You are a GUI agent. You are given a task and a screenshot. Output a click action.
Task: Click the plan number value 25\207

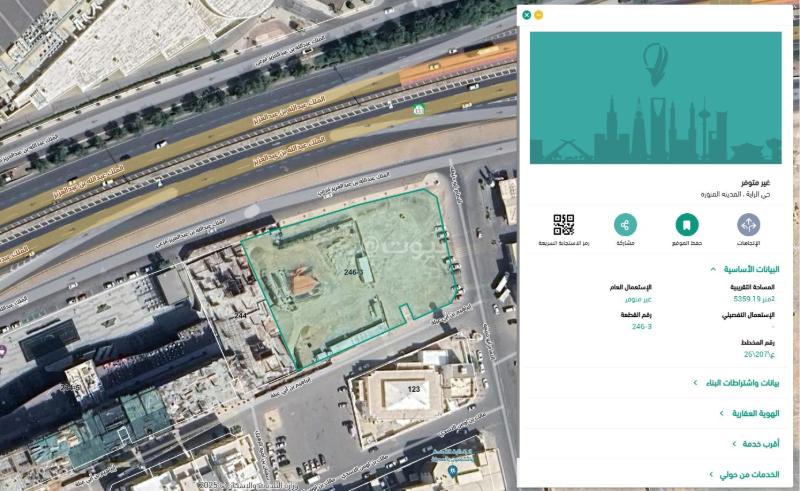click(x=763, y=355)
